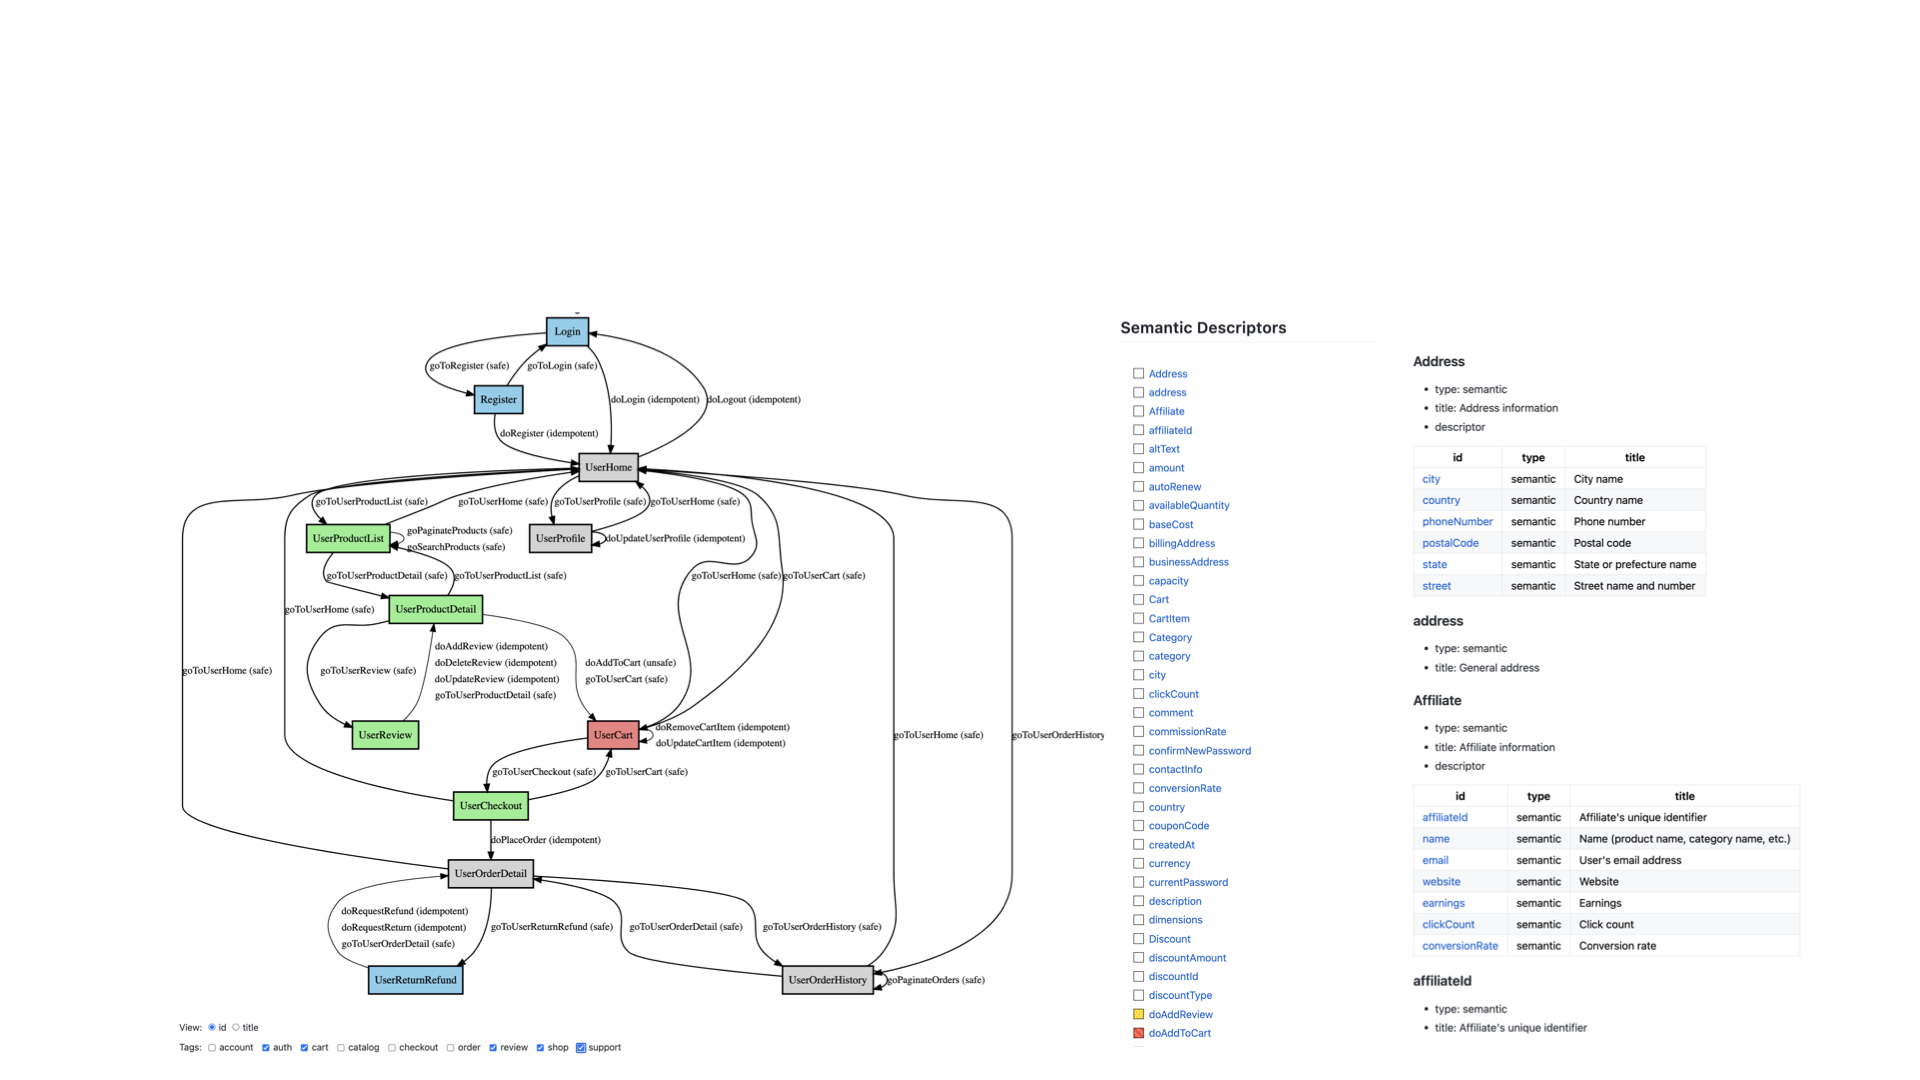This screenshot has width=1920, height=1080.
Task: Click the Register node in diagram
Action: [498, 399]
